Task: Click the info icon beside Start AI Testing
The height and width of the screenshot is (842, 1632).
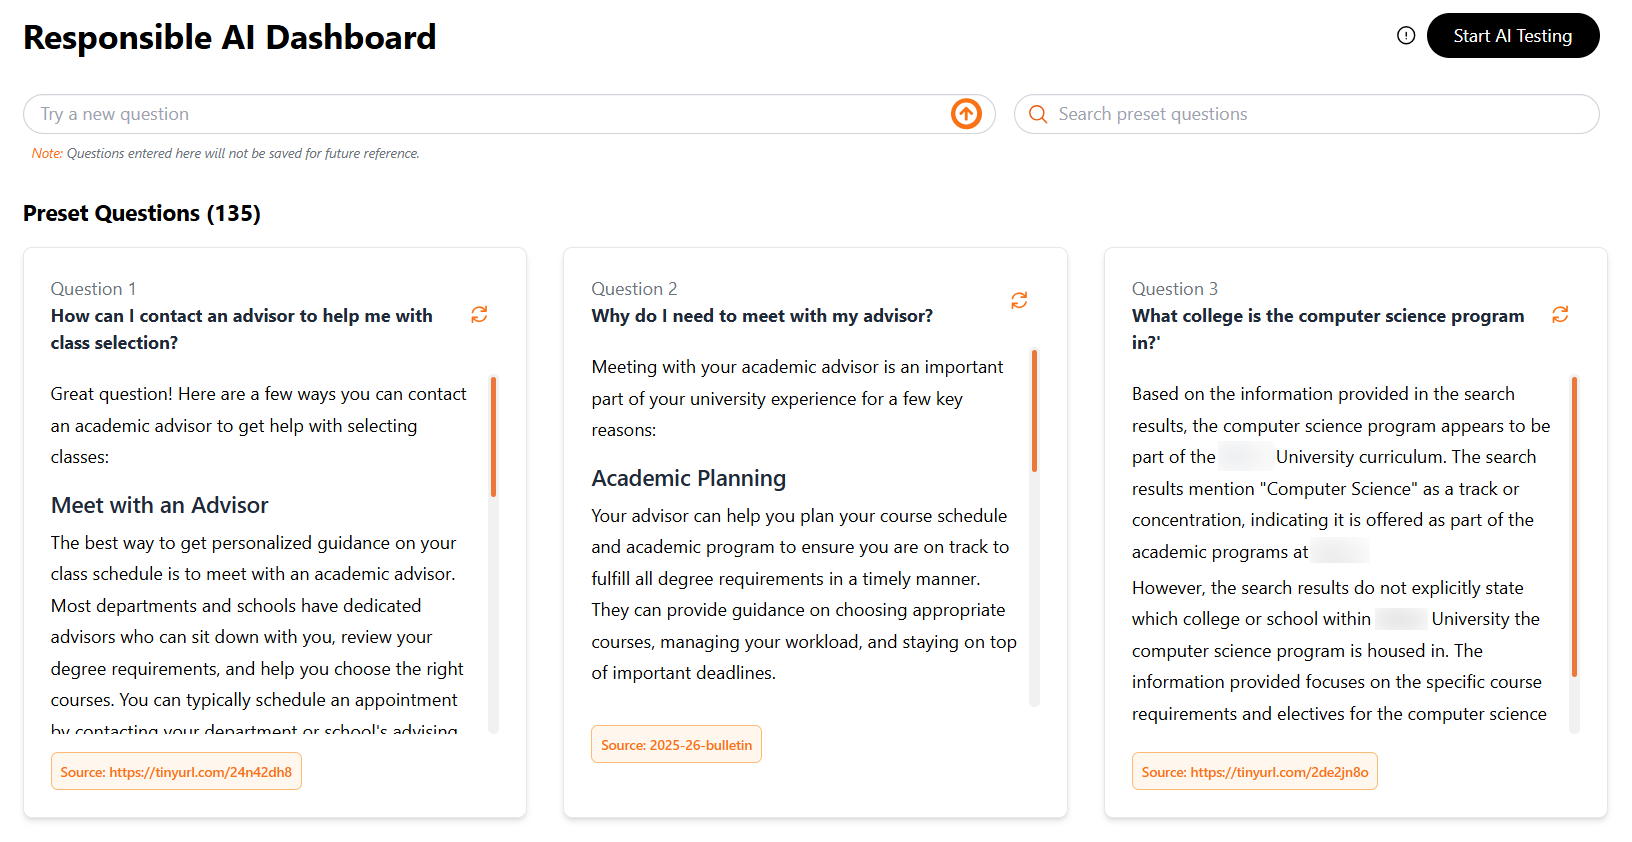Action: click(x=1405, y=35)
